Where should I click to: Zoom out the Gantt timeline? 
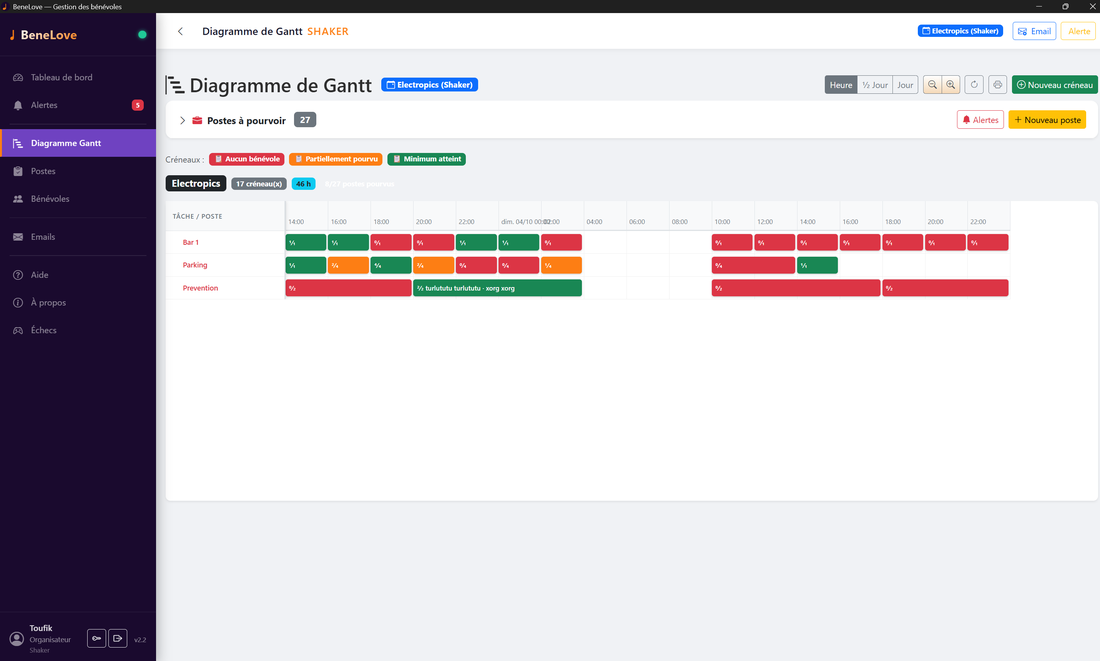(932, 85)
